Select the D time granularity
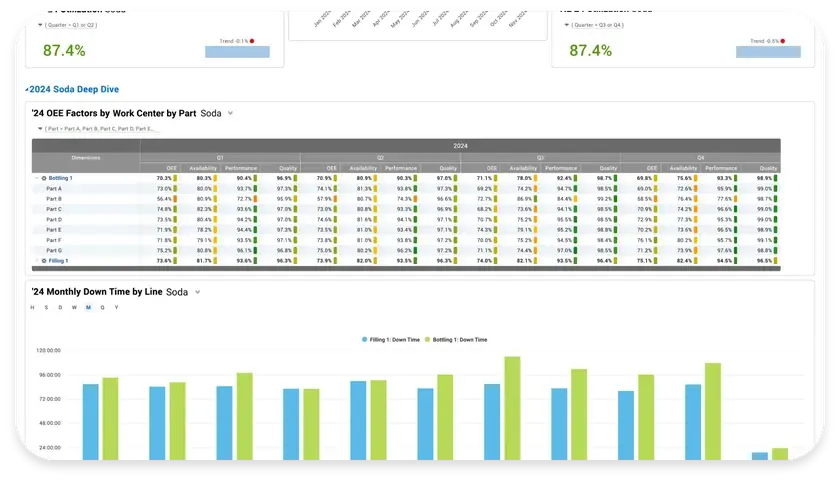Viewport: 840px width, 482px height. [60, 307]
